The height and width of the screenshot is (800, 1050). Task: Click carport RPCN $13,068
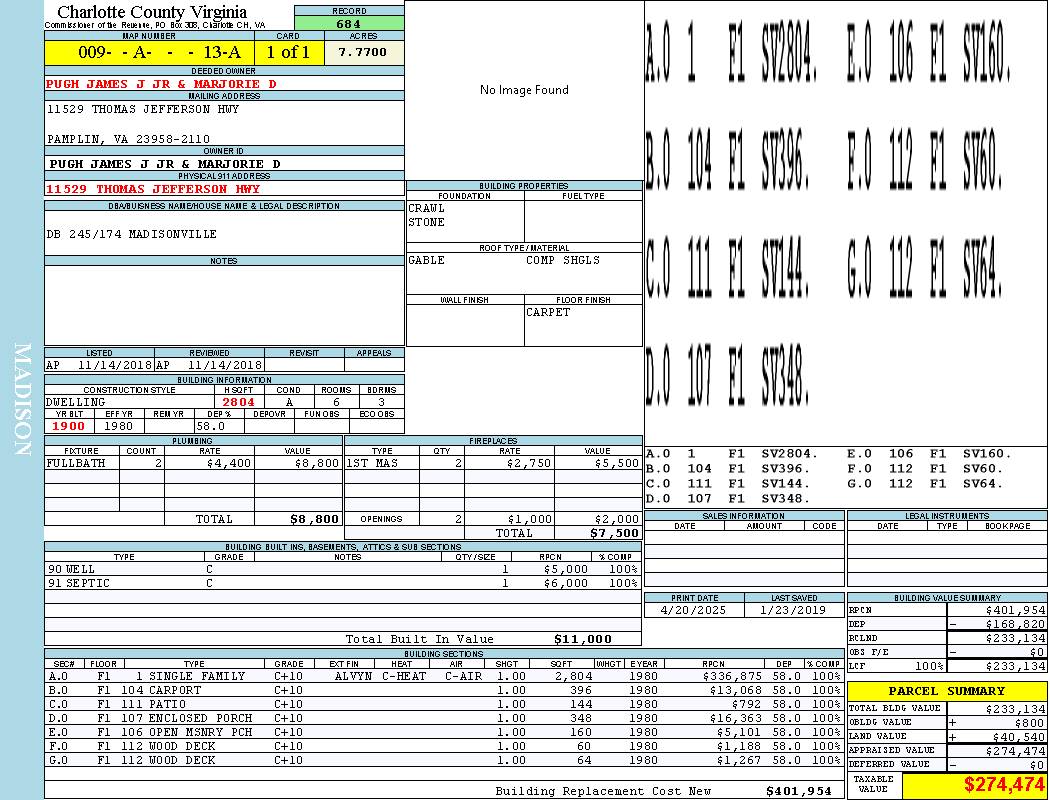coord(735,690)
